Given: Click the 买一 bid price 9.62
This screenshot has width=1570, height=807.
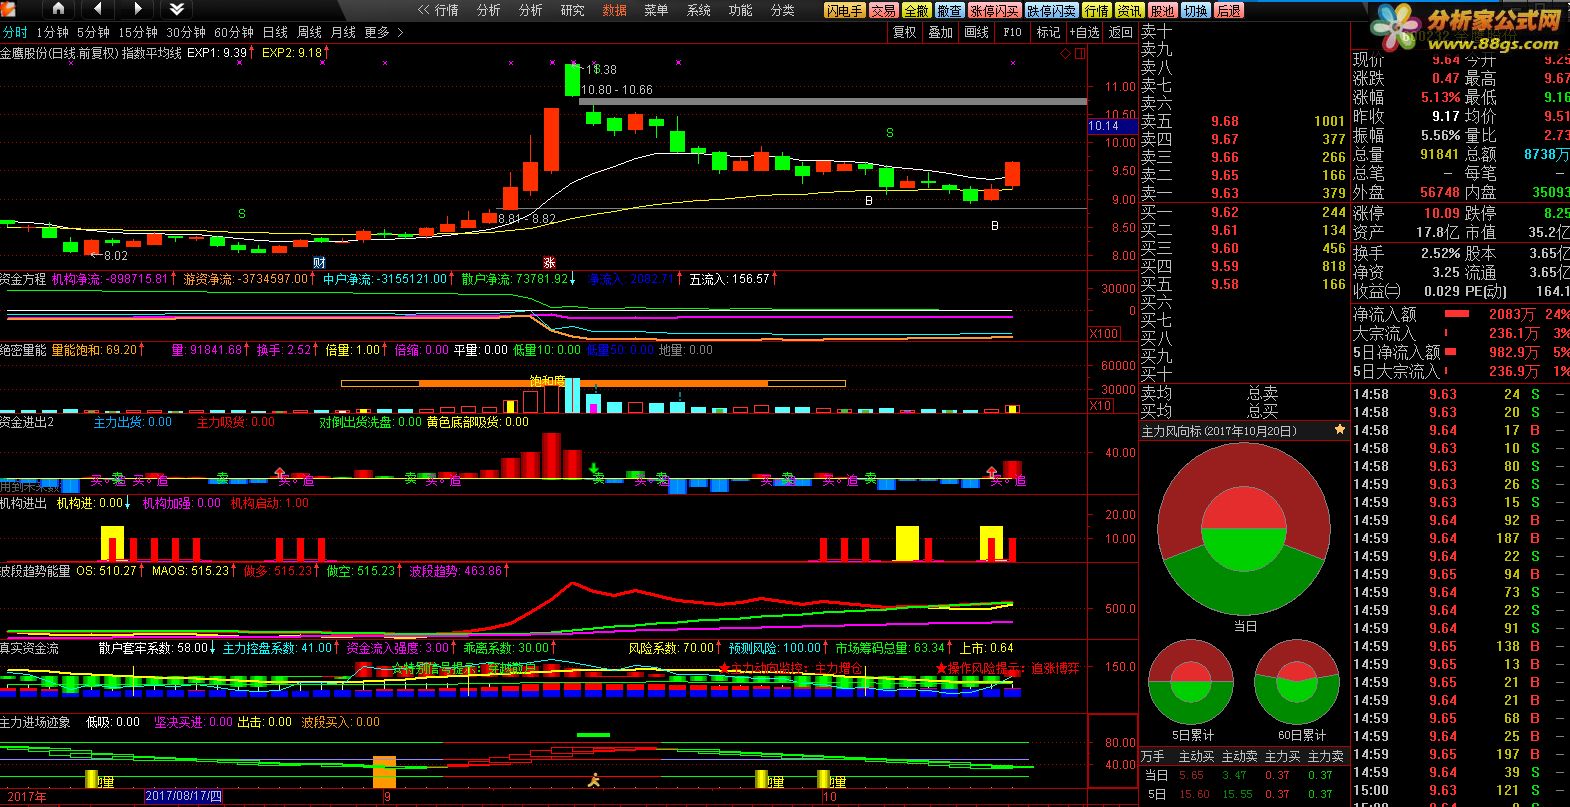Looking at the screenshot, I should tap(1224, 212).
